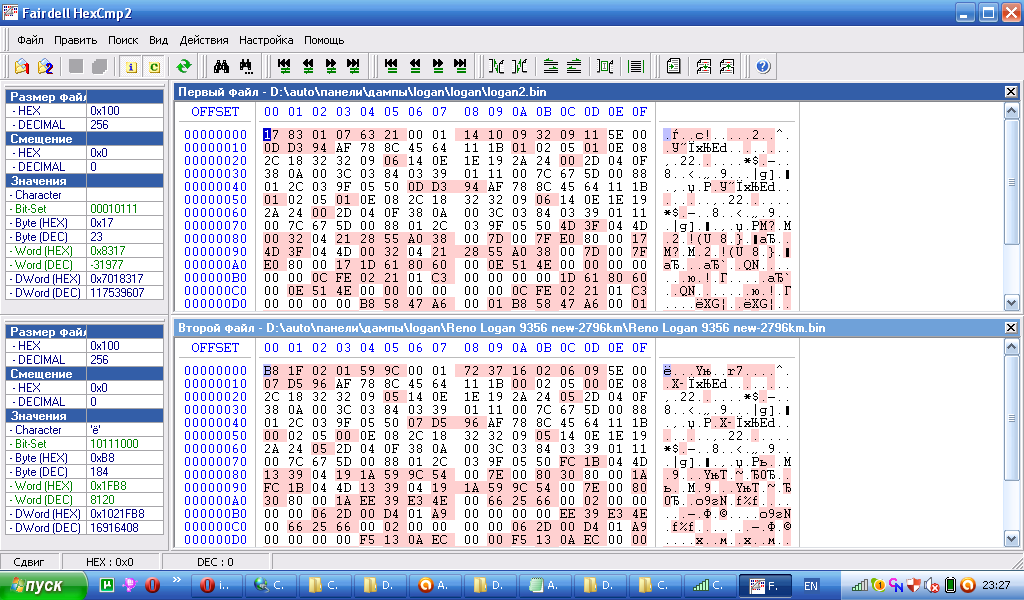Image resolution: width=1024 pixels, height=600 pixels.
Task: Open the Файл menu
Action: 30,40
